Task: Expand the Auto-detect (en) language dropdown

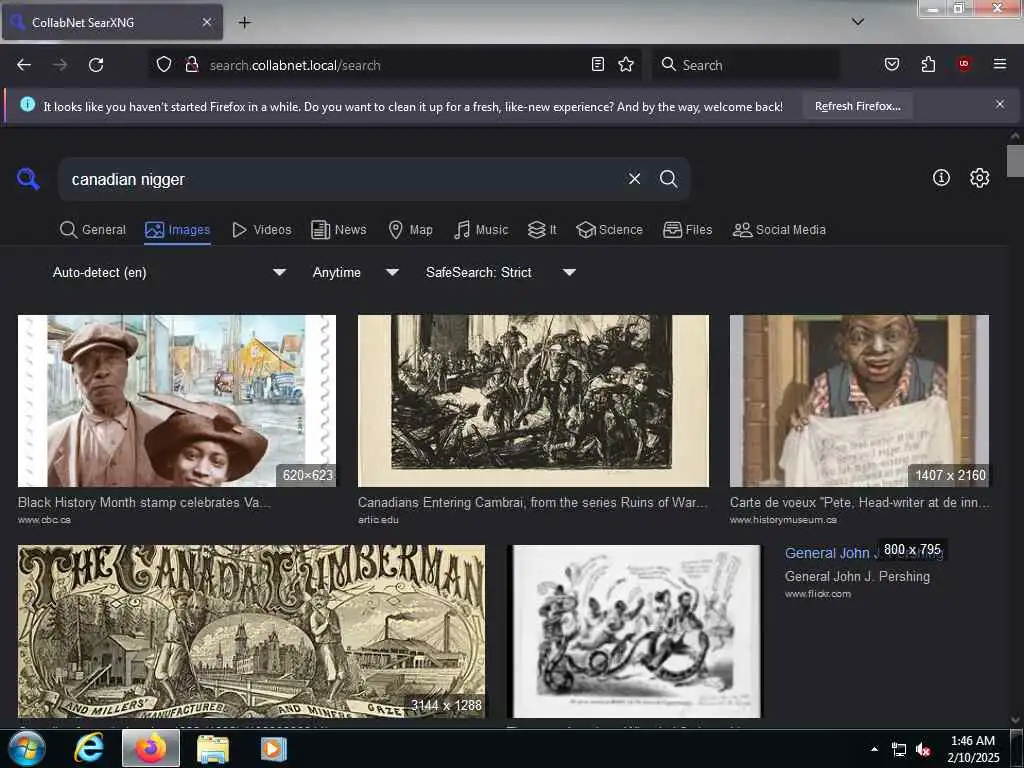Action: click(169, 272)
